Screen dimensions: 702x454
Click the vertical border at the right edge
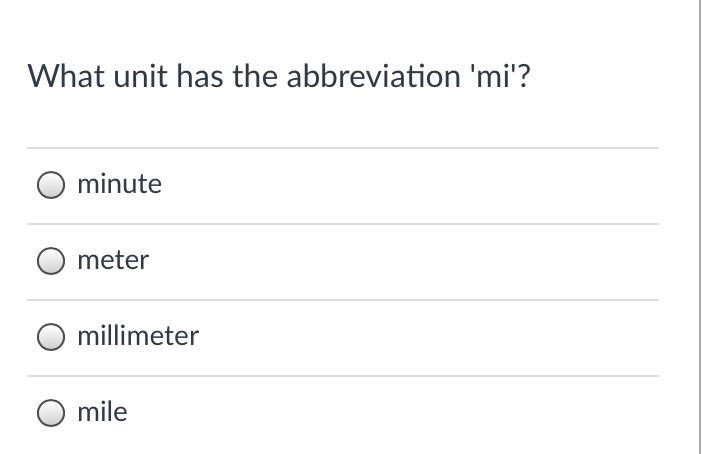(x=696, y=227)
